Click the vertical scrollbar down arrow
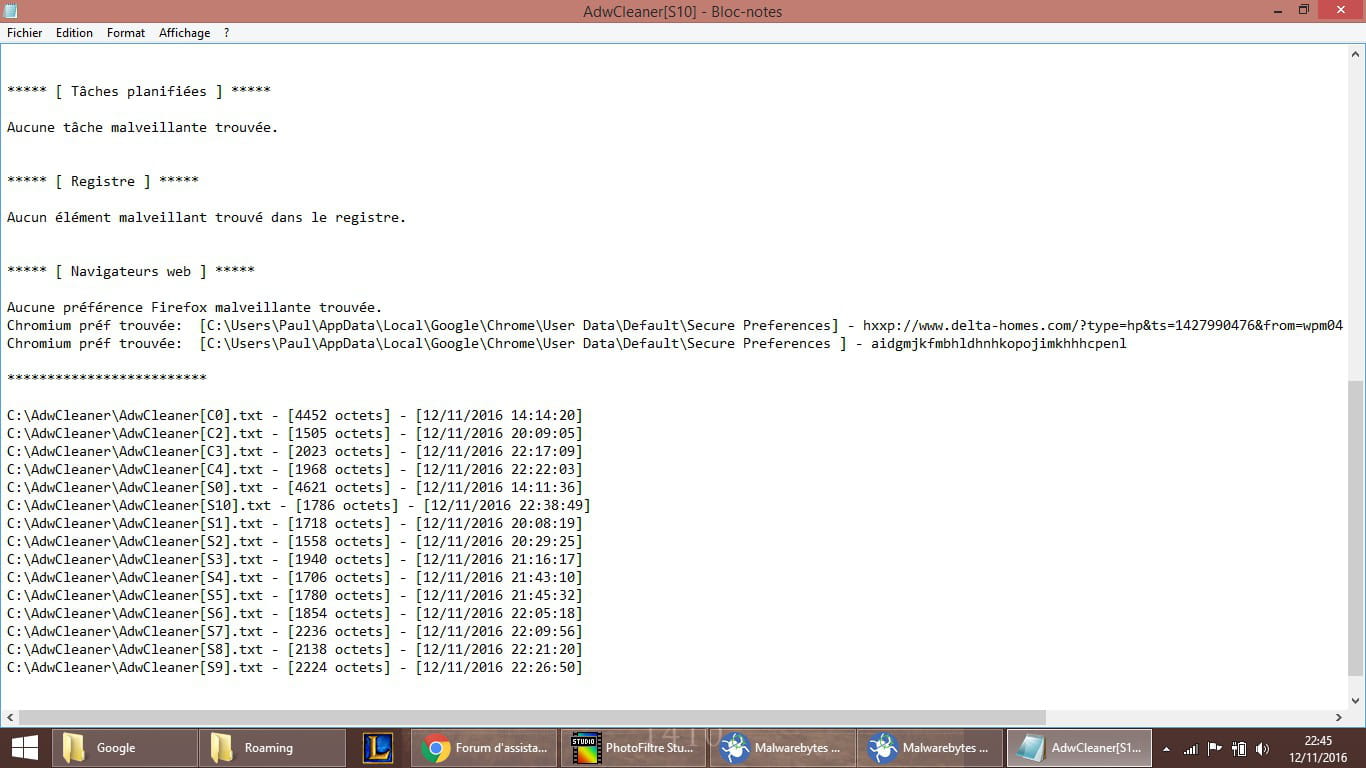 [x=1356, y=701]
